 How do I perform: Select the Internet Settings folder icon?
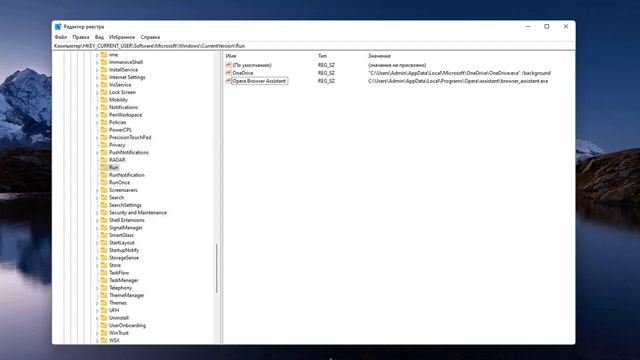tap(104, 77)
